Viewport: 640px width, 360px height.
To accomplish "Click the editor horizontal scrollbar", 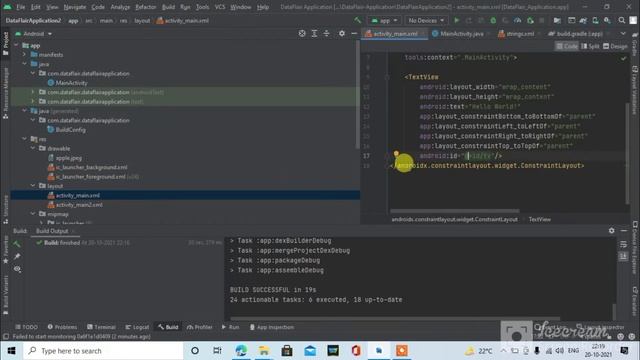I will point(455,211).
